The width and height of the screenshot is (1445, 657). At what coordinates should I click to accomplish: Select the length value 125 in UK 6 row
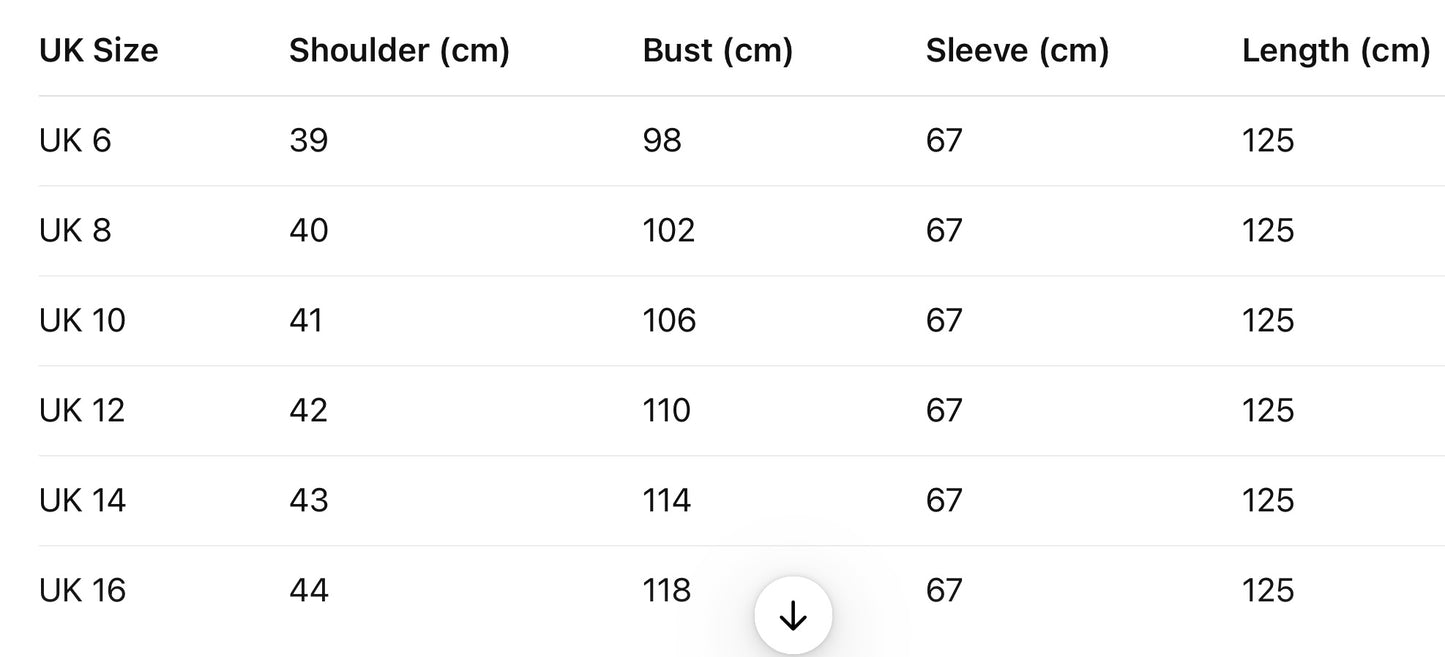coord(1267,141)
